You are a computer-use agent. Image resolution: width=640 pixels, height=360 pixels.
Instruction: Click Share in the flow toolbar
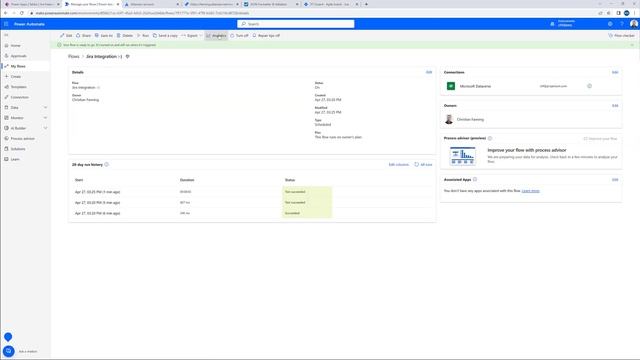point(84,36)
